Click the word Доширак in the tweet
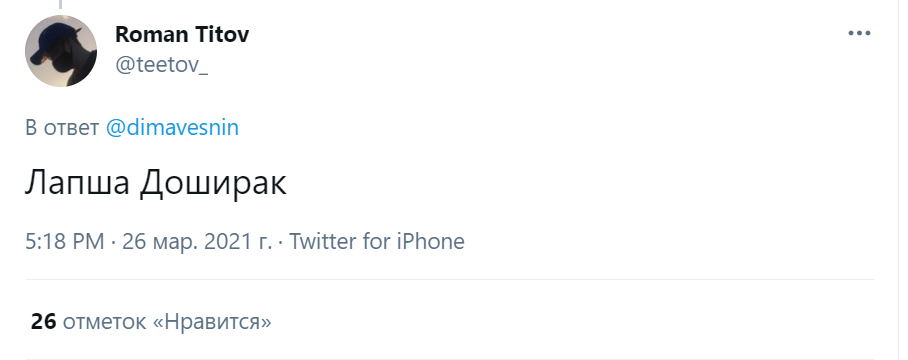This screenshot has height=360, width=908. (213, 184)
